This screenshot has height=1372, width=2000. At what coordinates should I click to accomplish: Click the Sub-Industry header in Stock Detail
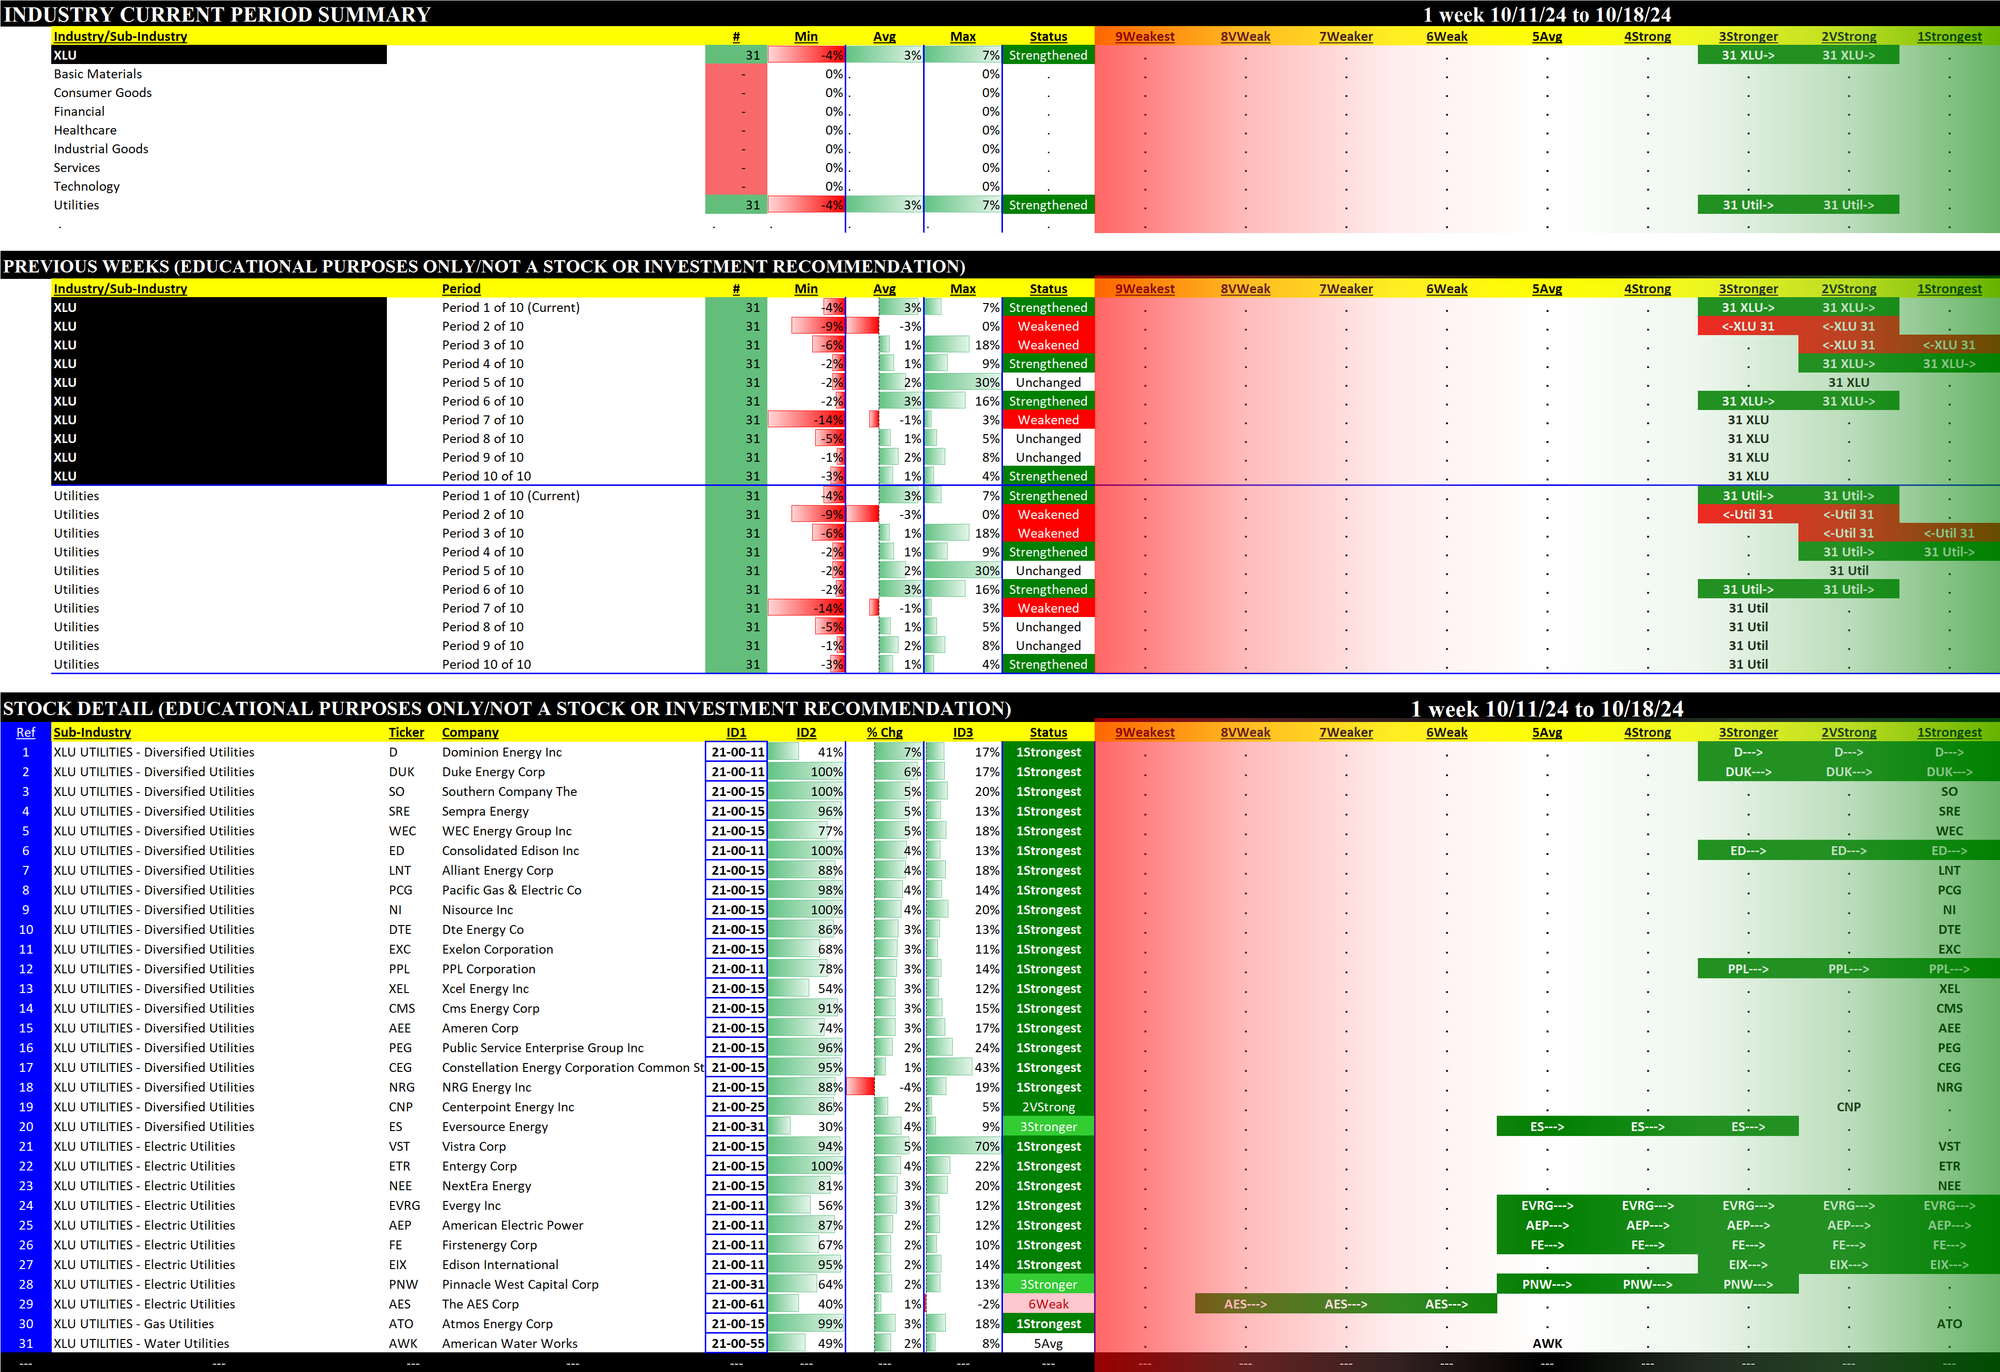tap(92, 733)
